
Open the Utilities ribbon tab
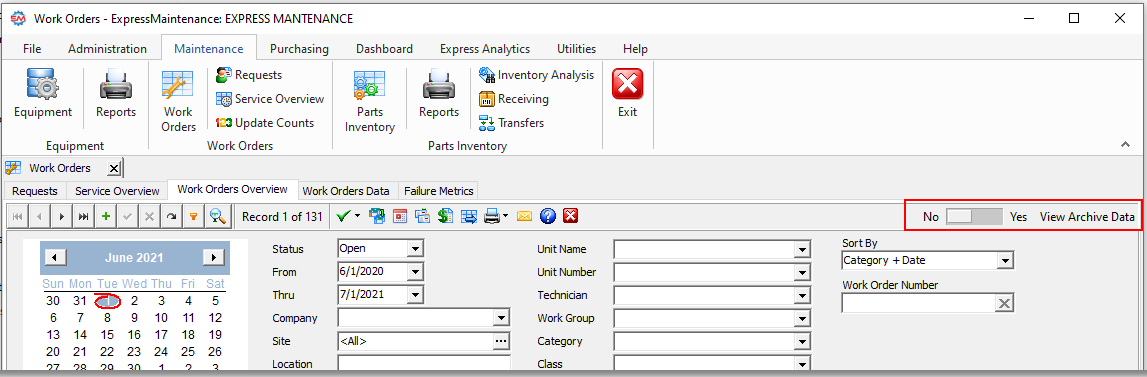(x=576, y=49)
